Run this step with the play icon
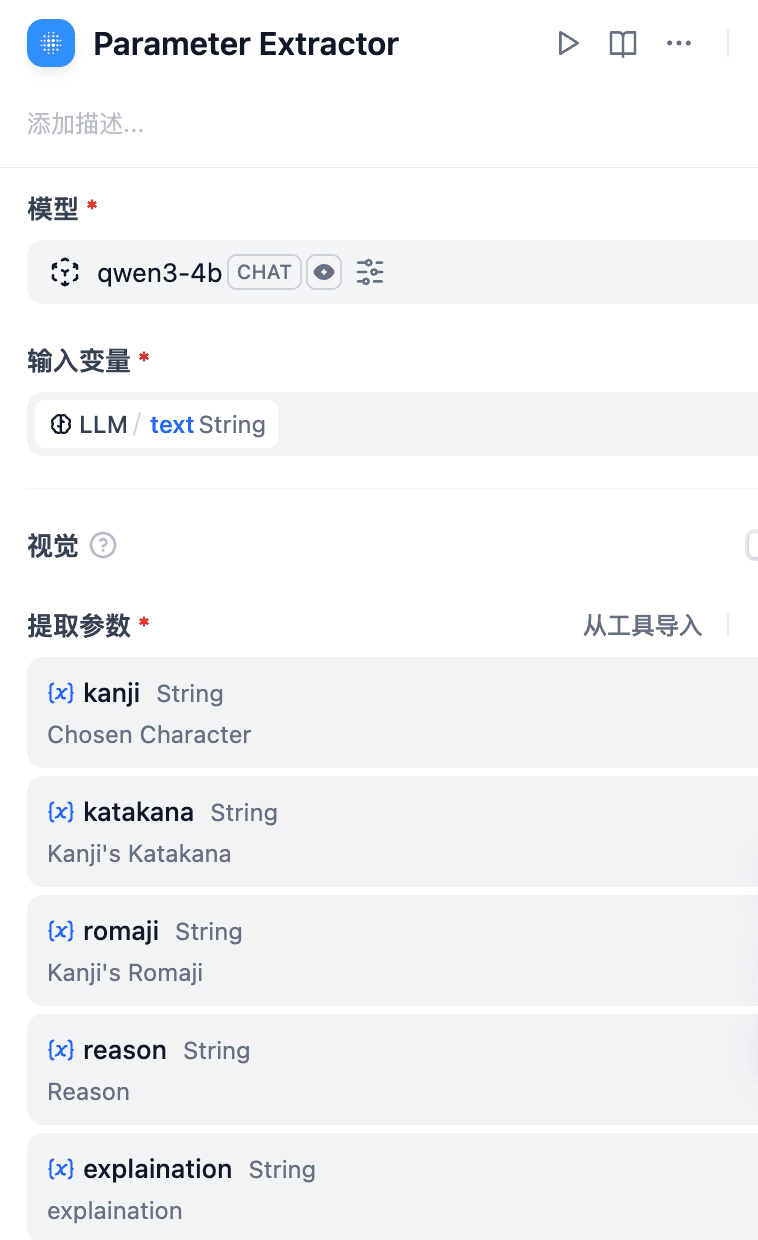Image resolution: width=758 pixels, height=1240 pixels. [x=568, y=43]
